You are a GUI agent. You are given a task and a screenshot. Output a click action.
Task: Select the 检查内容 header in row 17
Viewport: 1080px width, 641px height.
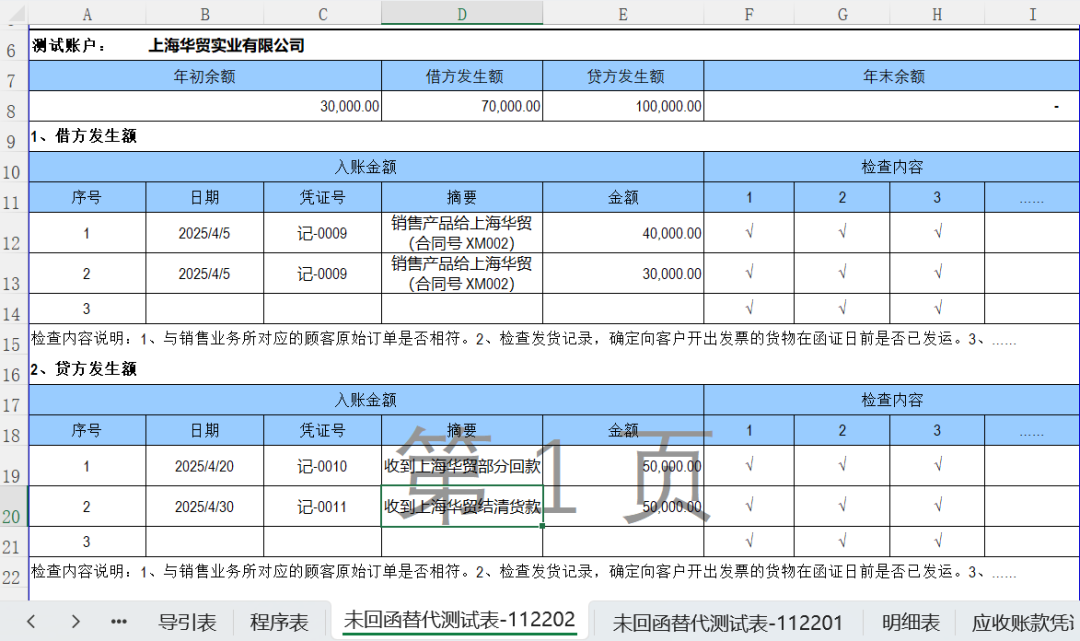(x=892, y=399)
